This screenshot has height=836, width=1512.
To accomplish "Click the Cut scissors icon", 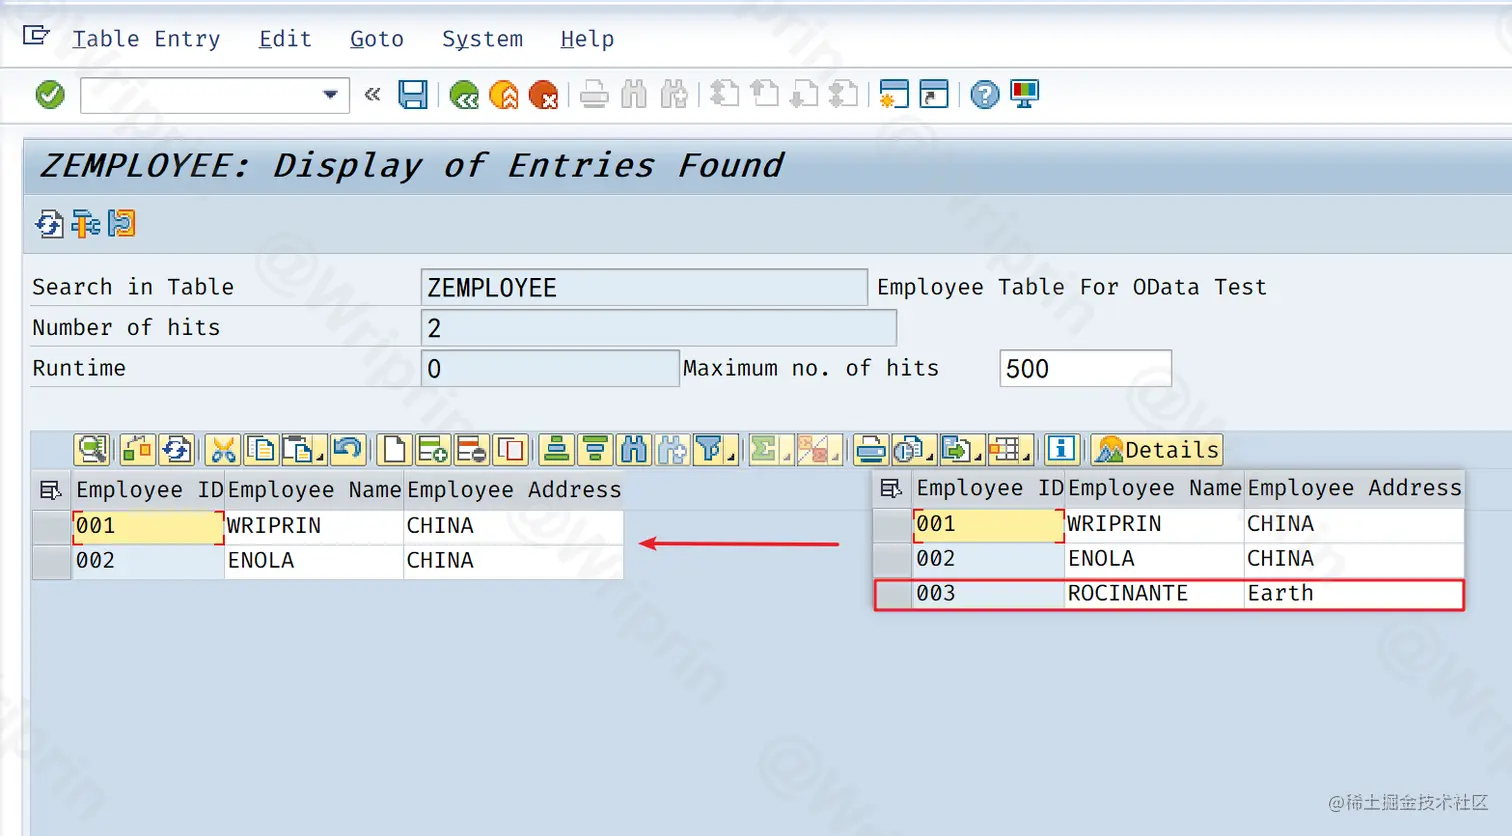I will pos(223,450).
